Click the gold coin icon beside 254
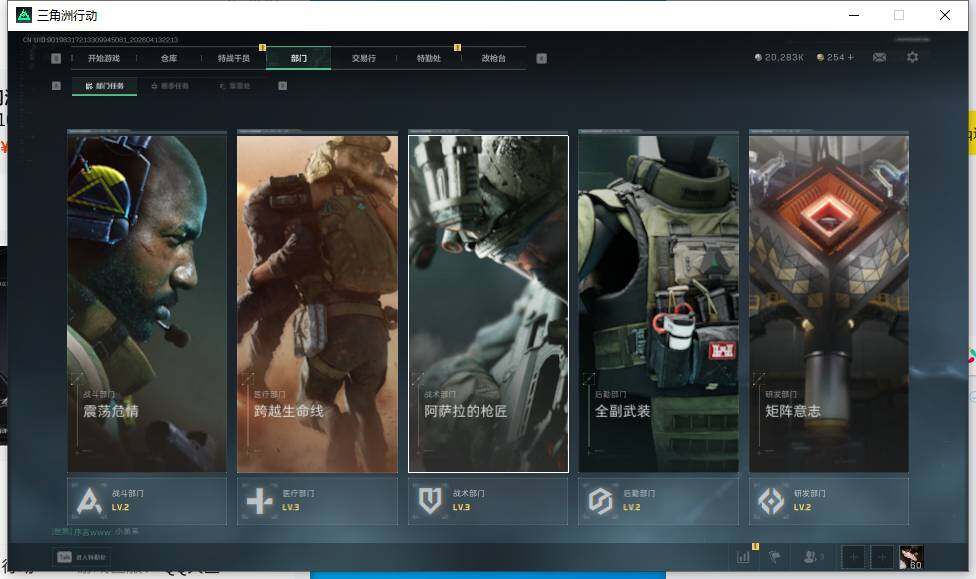Image resolution: width=976 pixels, height=579 pixels. click(x=820, y=57)
